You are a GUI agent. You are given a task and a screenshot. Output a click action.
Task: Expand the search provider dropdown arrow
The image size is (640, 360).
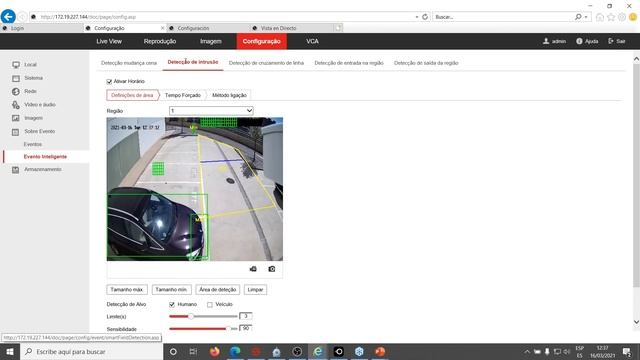click(586, 17)
